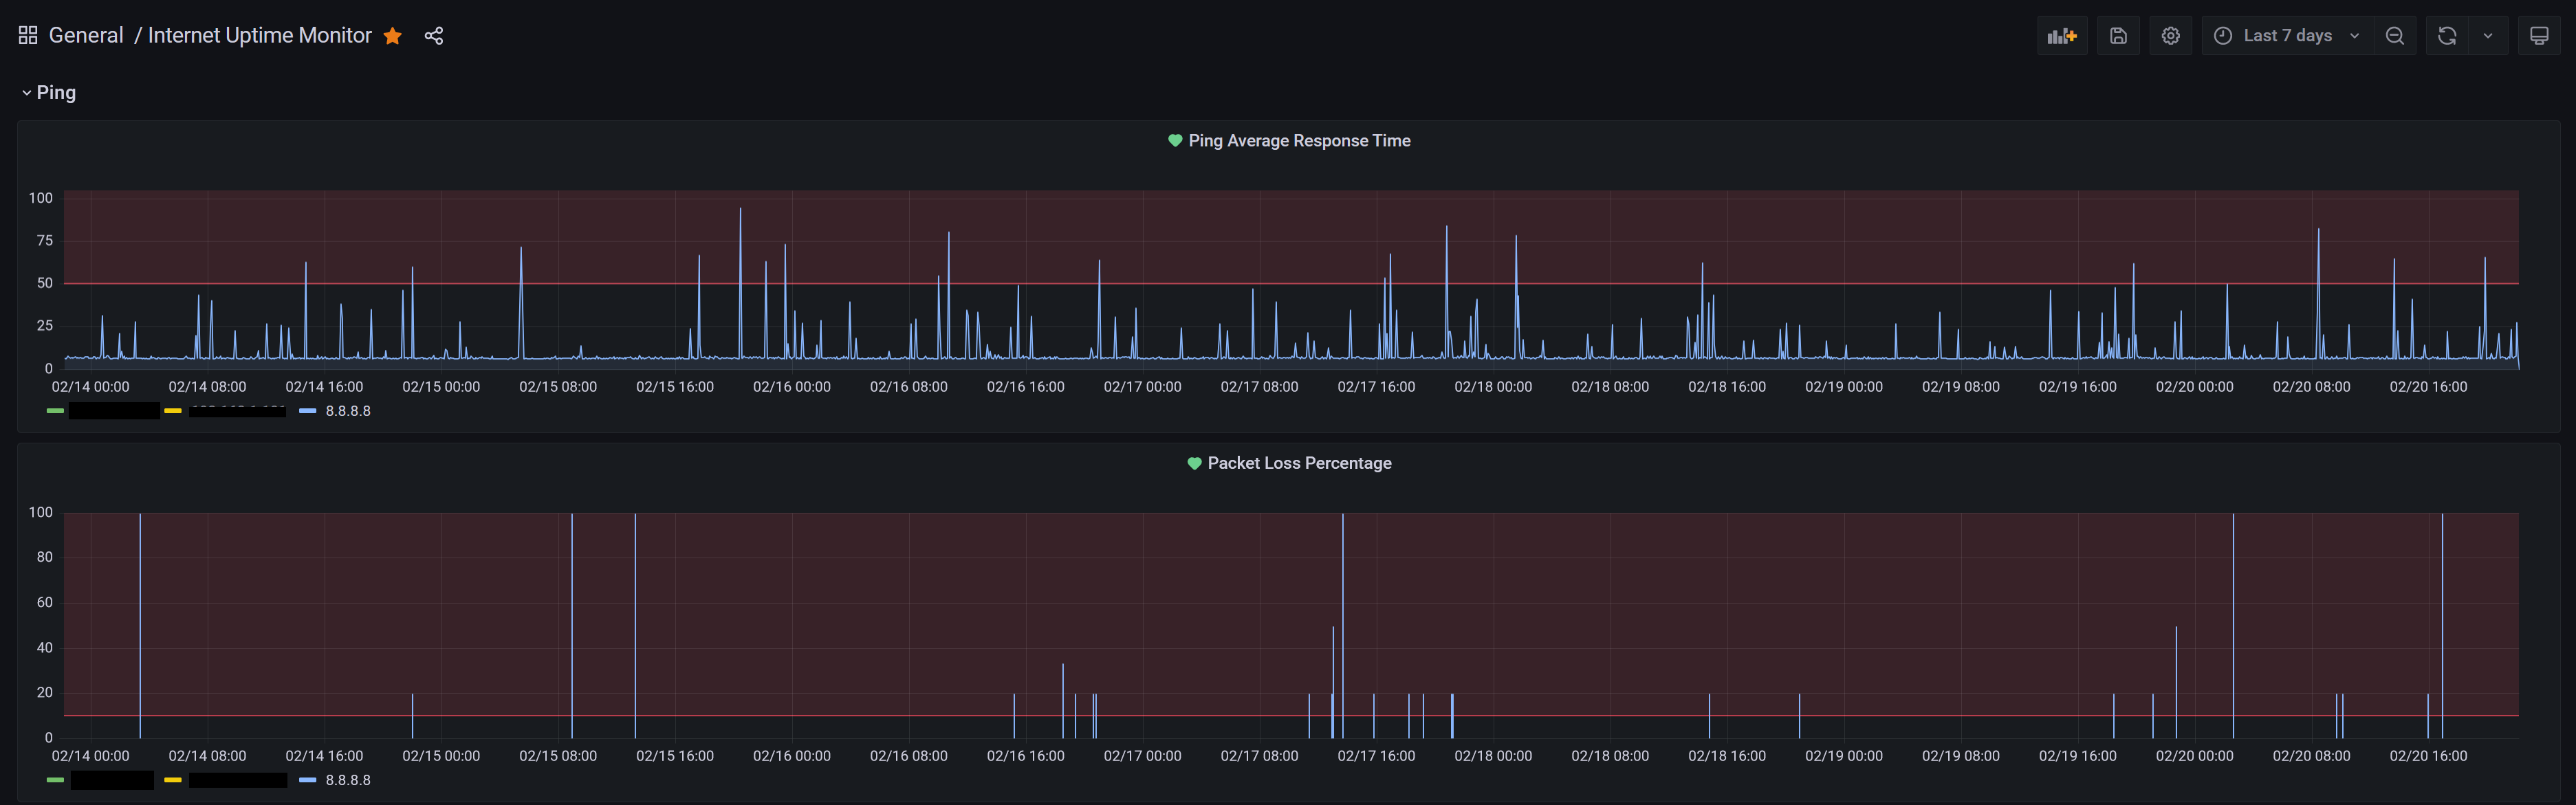Click the share dashboard icon
Image resolution: width=2576 pixels, height=805 pixels.
point(433,36)
